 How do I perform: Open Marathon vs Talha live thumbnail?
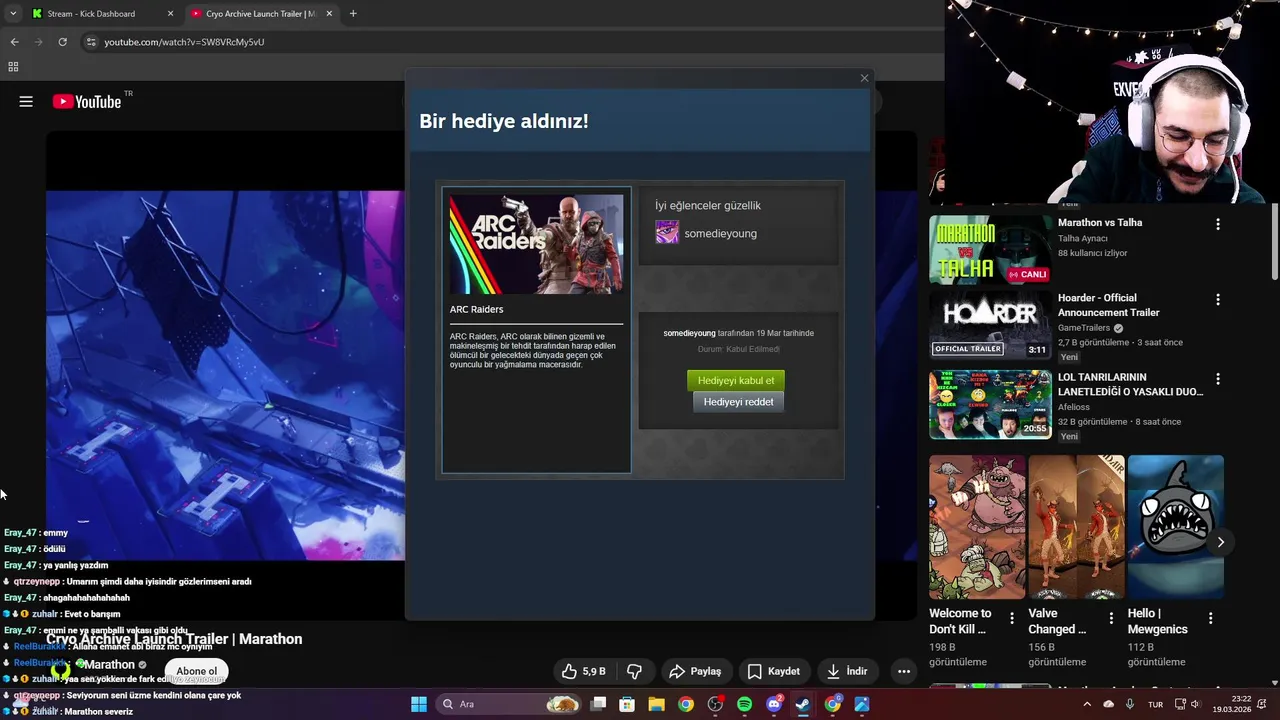pos(990,250)
